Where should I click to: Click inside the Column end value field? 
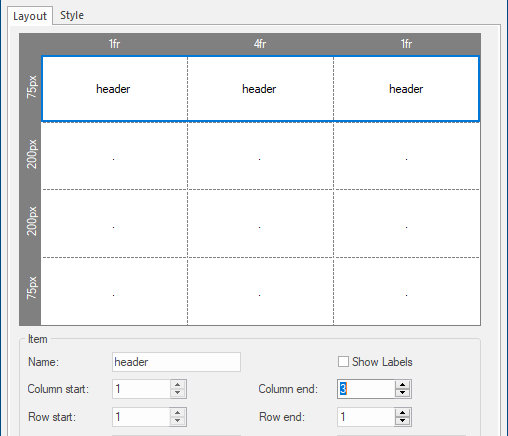[366, 389]
